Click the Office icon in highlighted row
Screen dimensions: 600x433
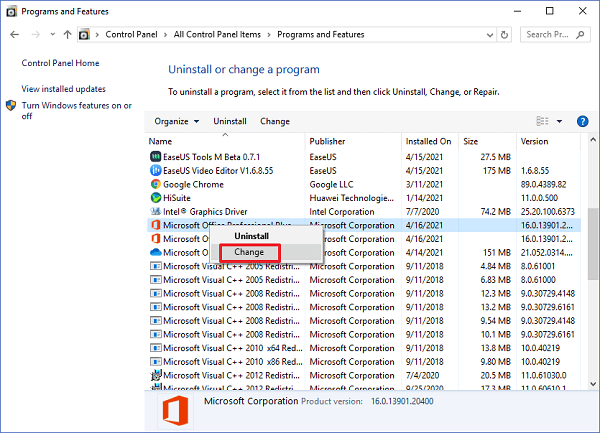[x=155, y=225]
